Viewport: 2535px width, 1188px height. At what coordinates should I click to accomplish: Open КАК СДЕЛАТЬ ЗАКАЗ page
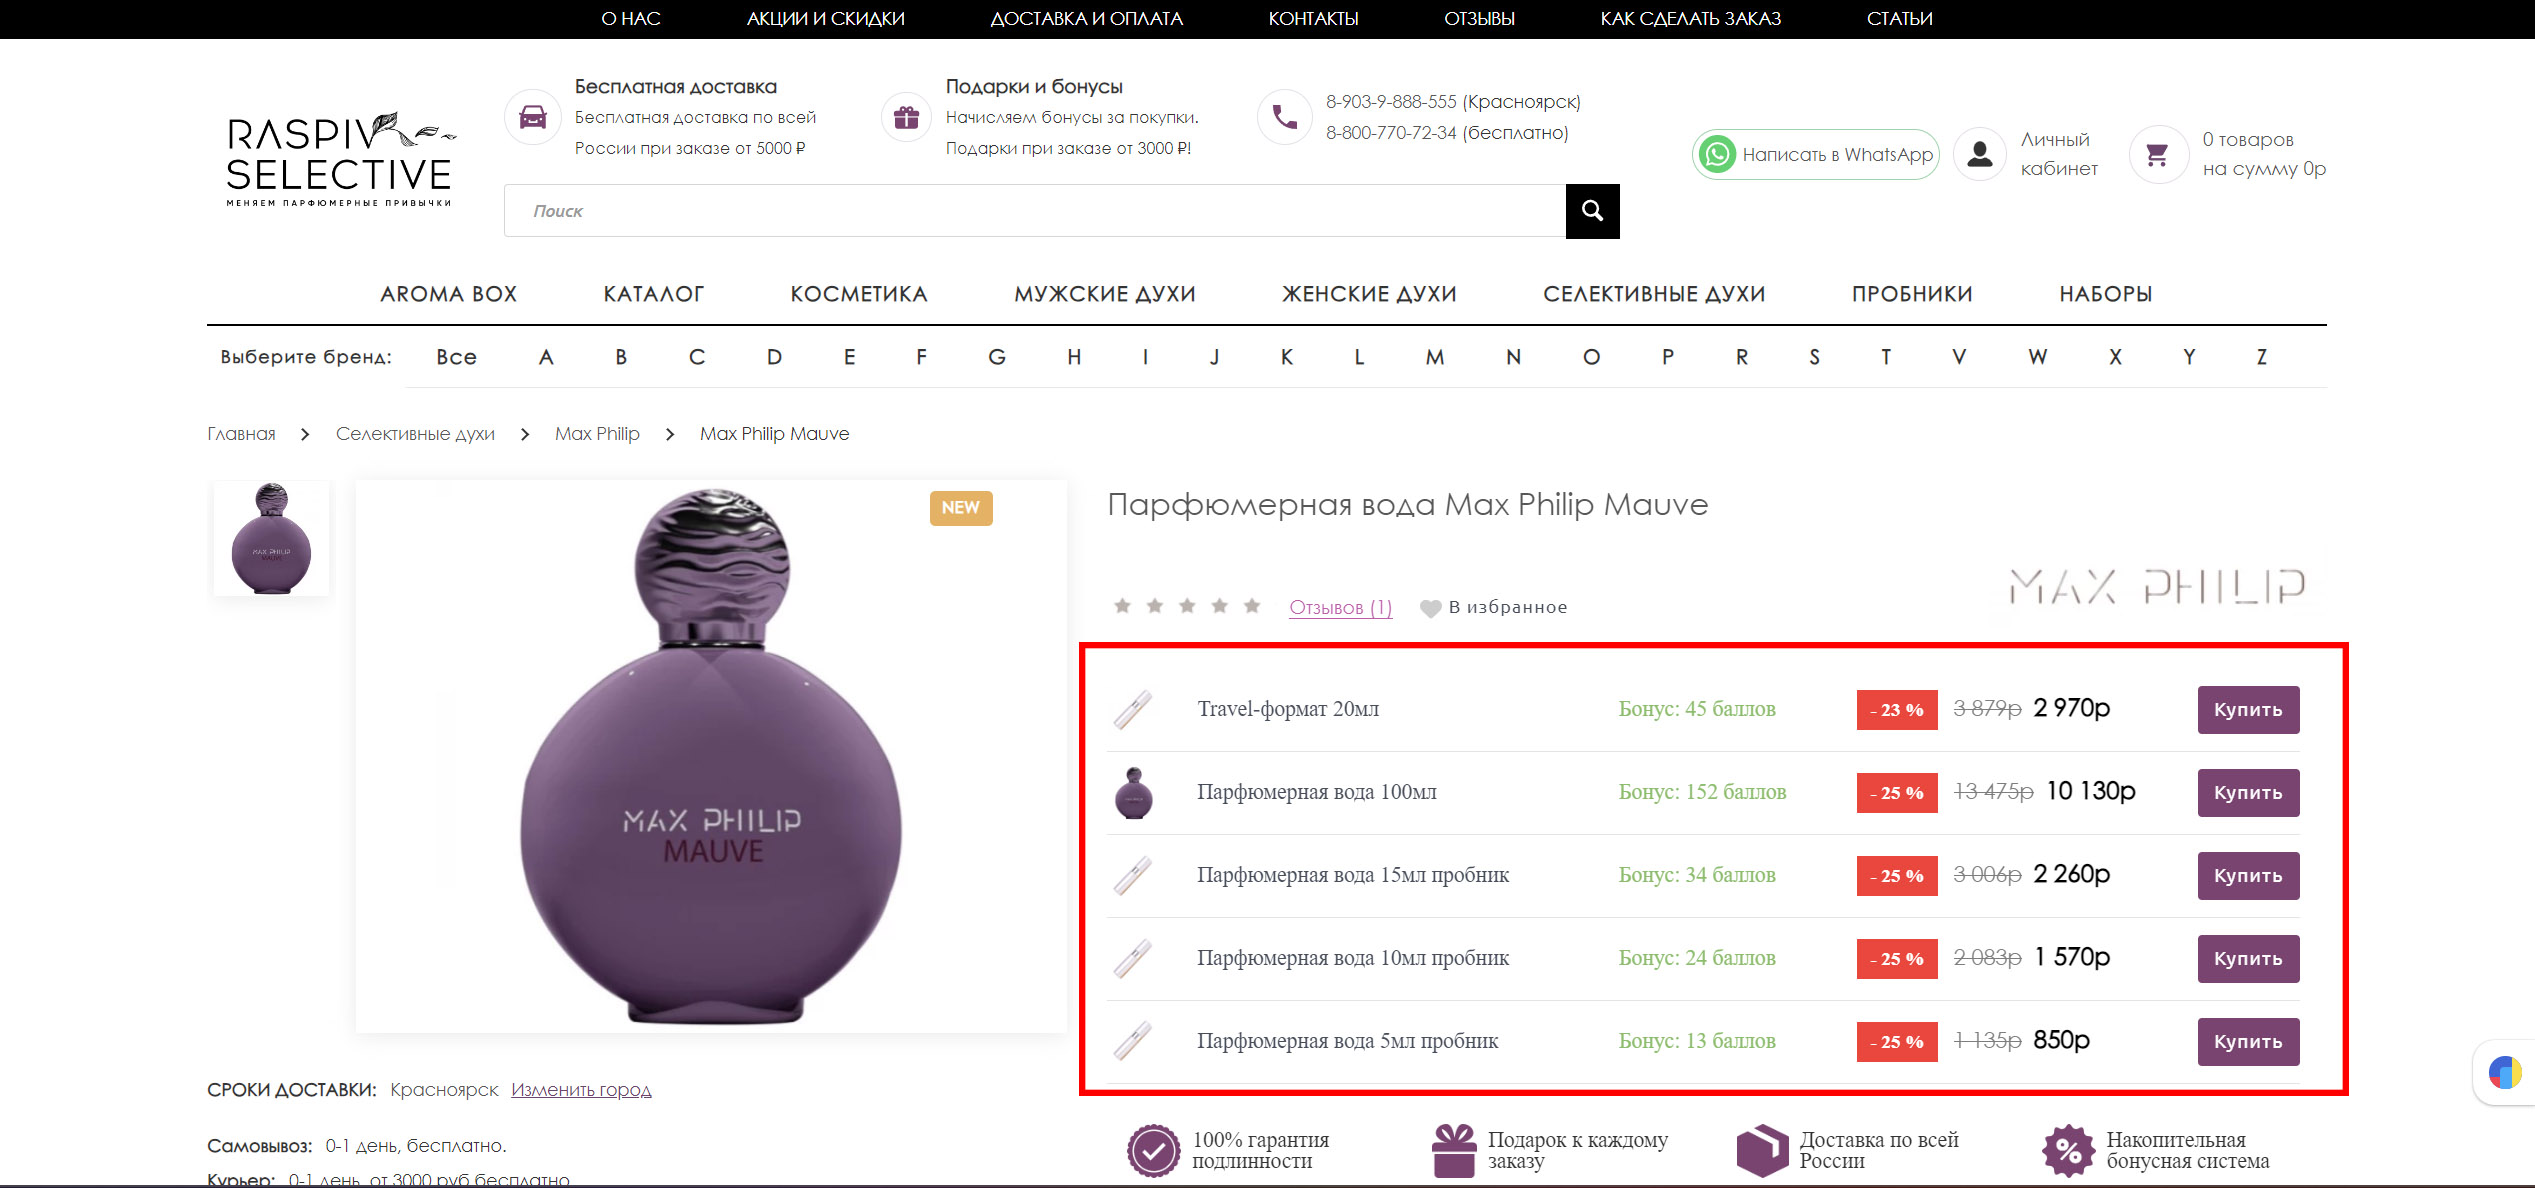click(x=1690, y=19)
